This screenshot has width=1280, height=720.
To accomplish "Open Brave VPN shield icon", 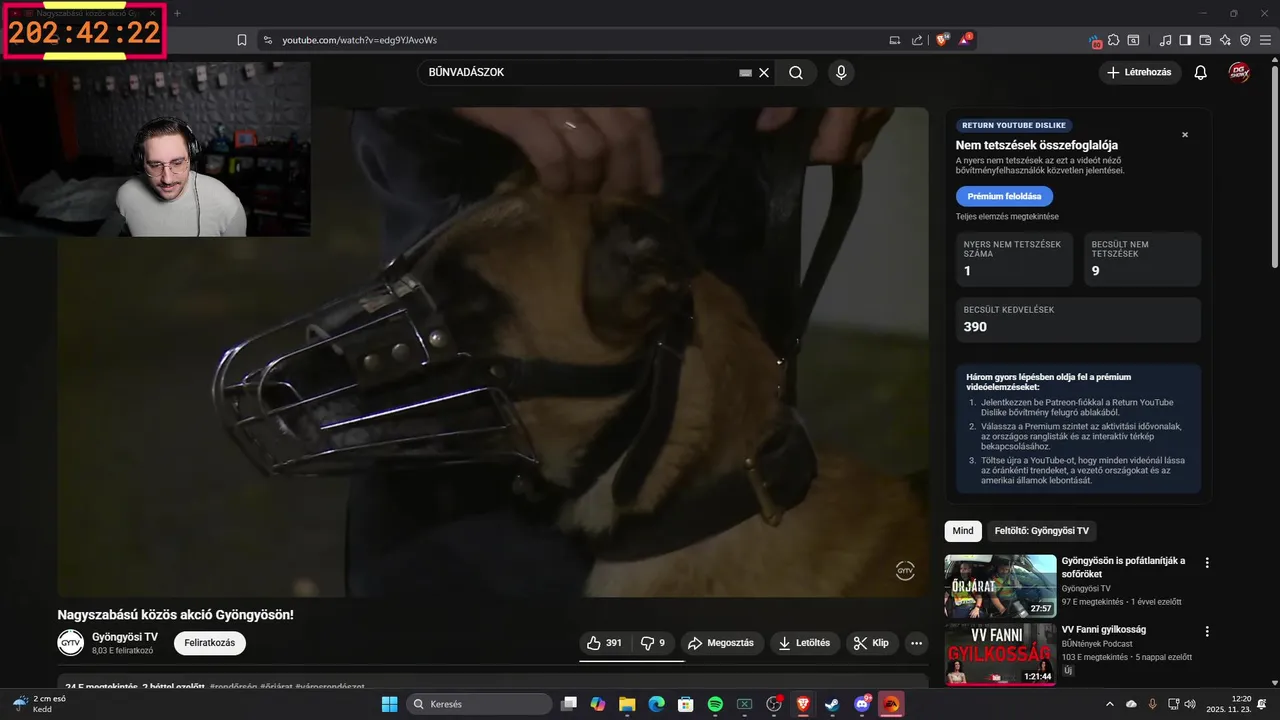I will [1245, 40].
